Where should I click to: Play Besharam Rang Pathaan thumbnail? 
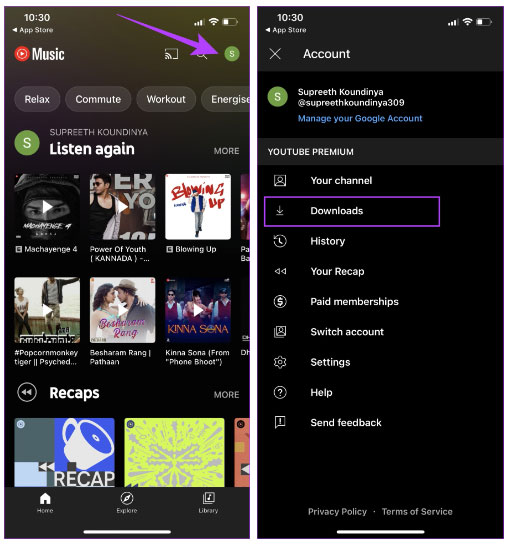pos(122,310)
